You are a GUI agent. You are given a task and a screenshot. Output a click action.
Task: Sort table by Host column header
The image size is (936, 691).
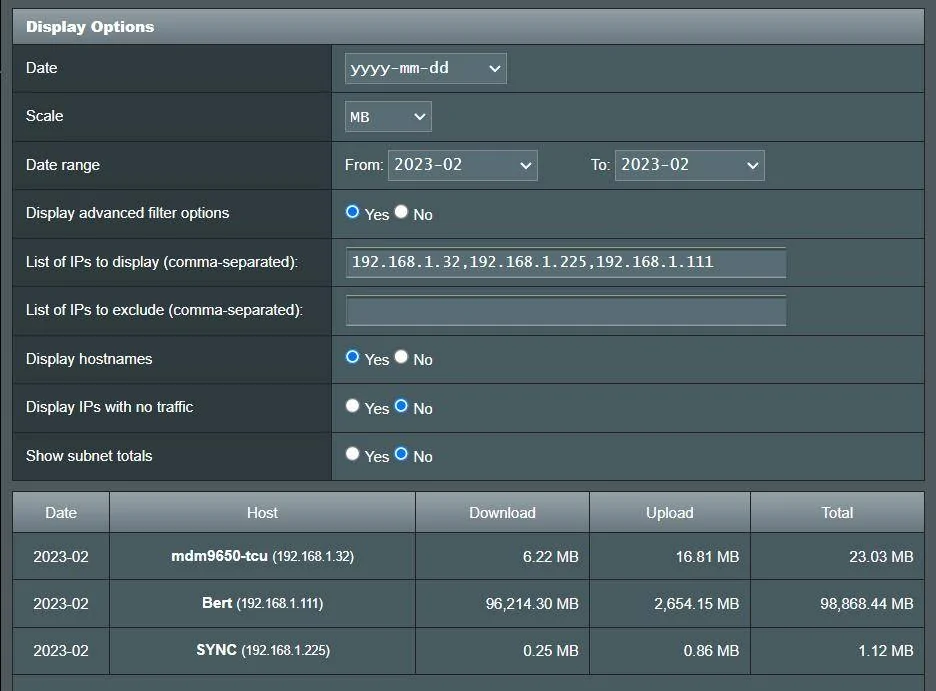click(262, 513)
